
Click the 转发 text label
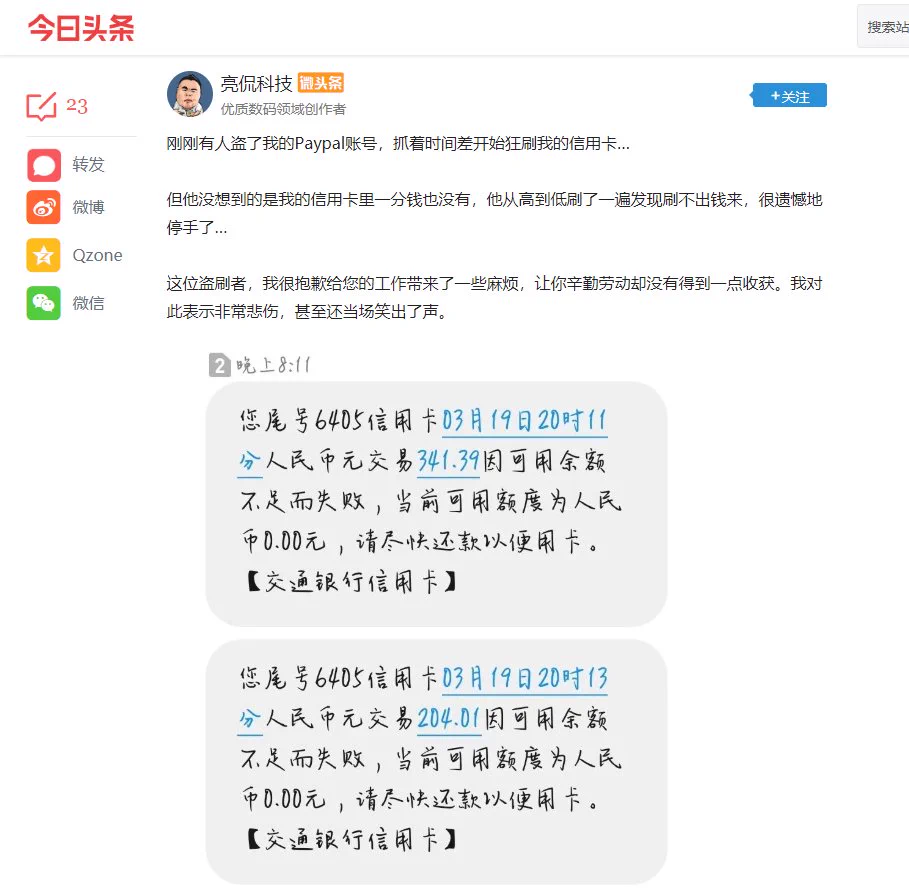[88, 165]
